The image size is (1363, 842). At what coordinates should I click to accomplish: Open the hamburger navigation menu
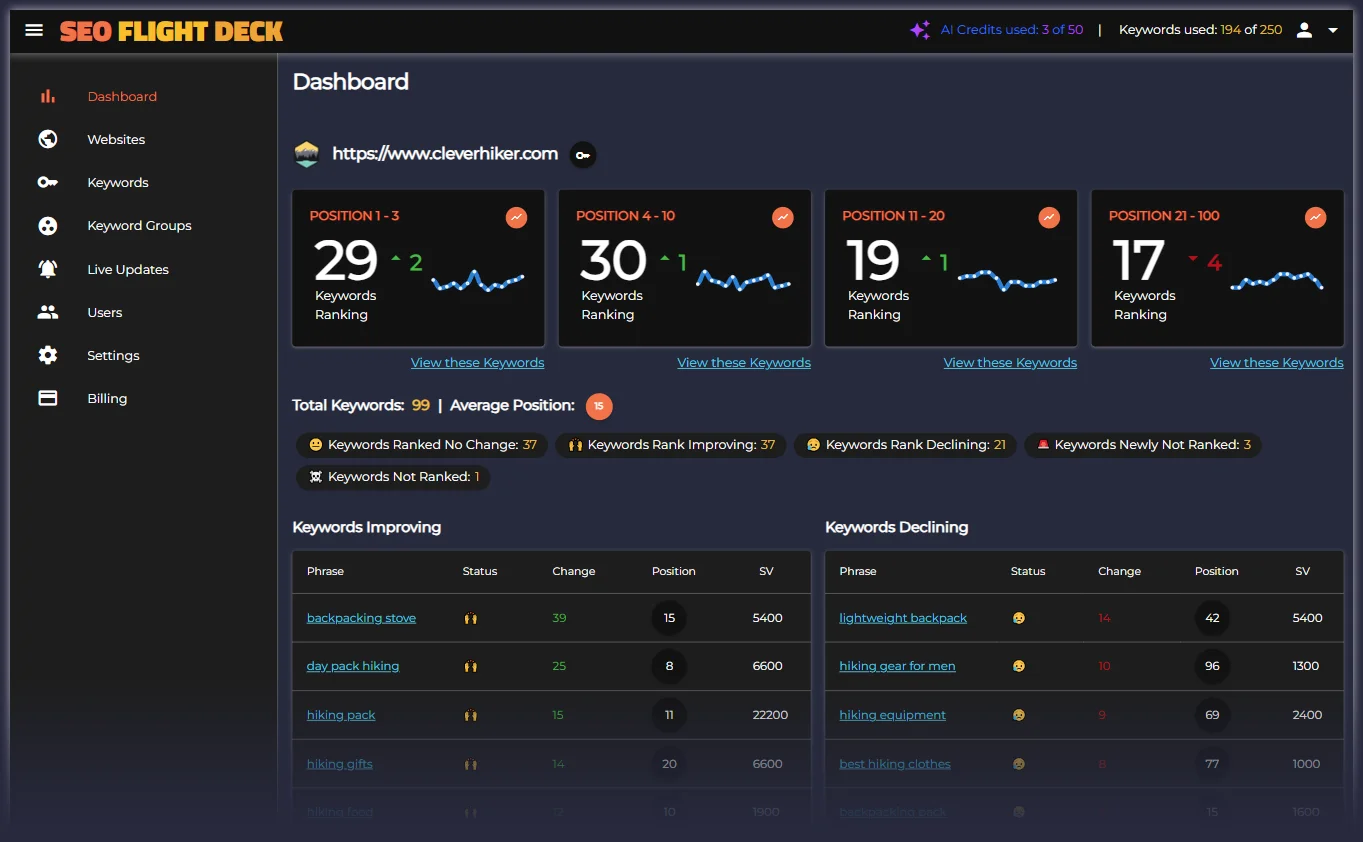[33, 29]
